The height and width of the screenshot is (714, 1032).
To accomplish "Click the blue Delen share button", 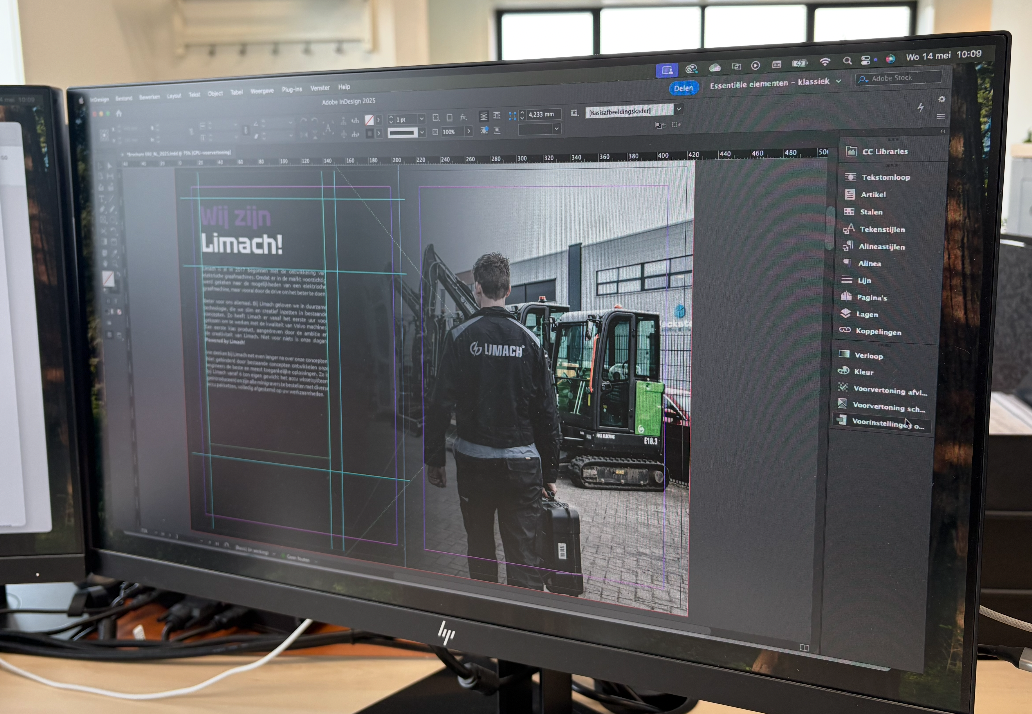I will [x=684, y=88].
